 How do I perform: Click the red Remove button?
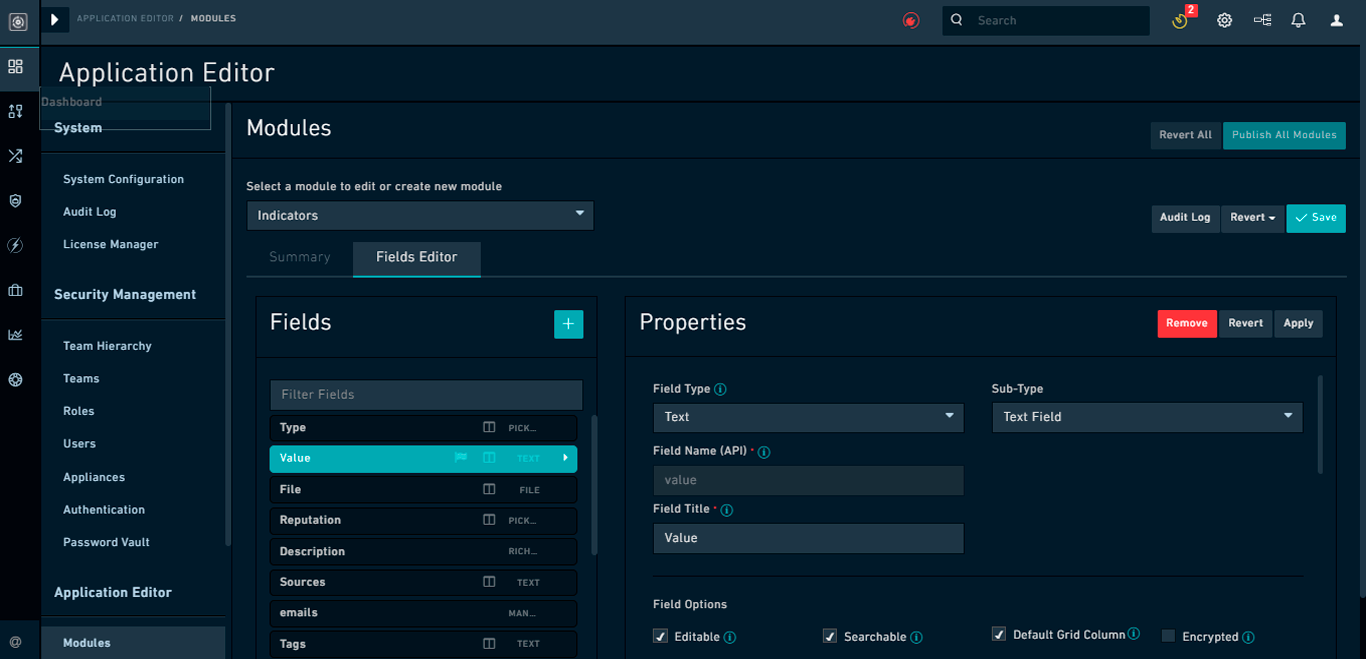pyautogui.click(x=1186, y=323)
